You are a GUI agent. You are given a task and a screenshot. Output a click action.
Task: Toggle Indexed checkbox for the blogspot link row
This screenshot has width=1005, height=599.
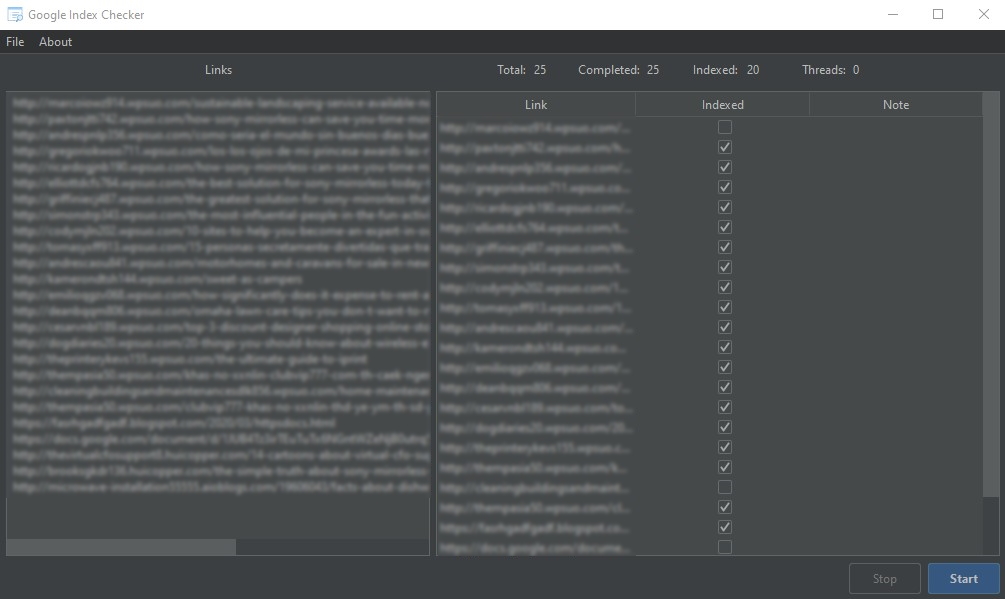[724, 527]
